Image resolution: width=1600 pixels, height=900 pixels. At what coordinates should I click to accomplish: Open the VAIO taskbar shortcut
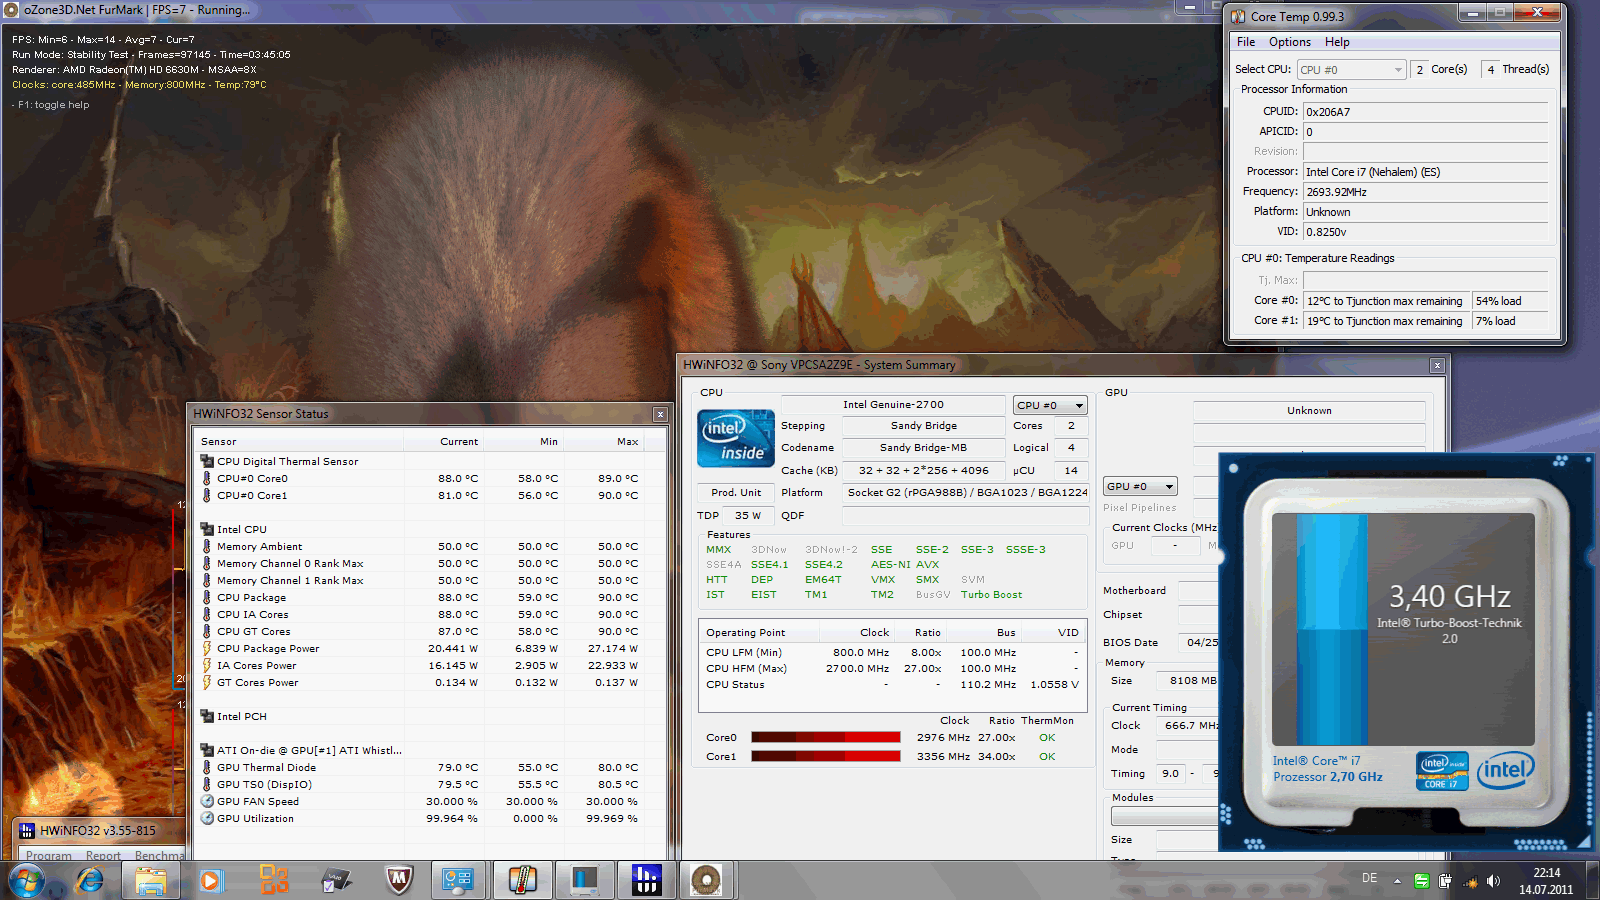pos(335,880)
